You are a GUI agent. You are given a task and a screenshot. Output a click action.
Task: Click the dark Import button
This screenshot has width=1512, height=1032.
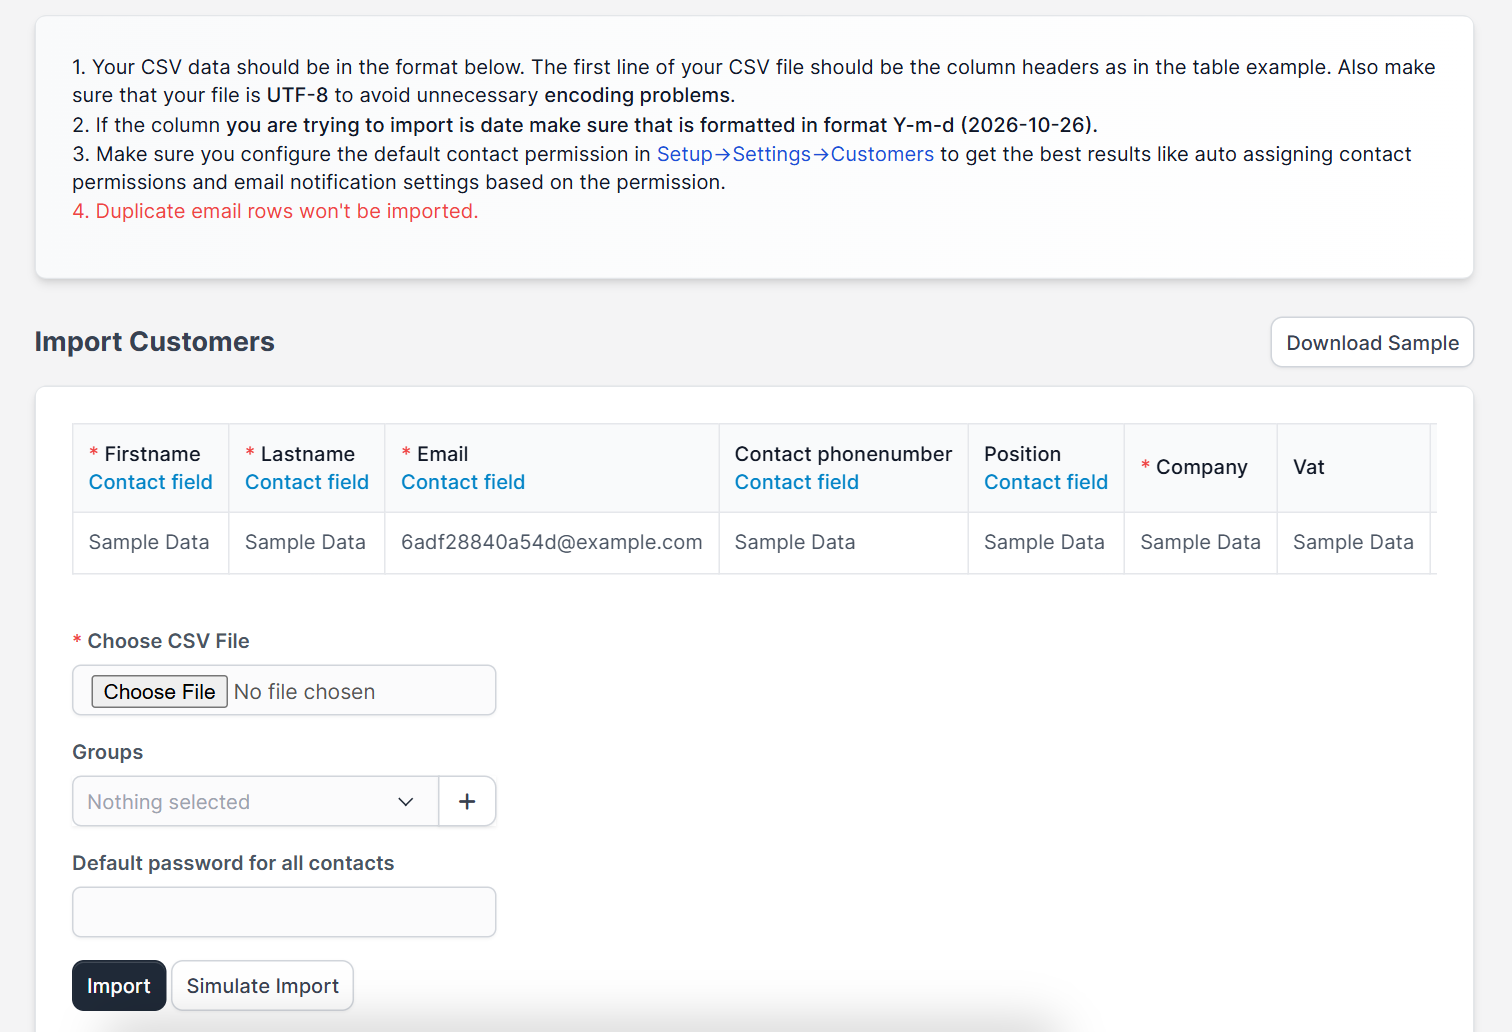click(x=119, y=985)
